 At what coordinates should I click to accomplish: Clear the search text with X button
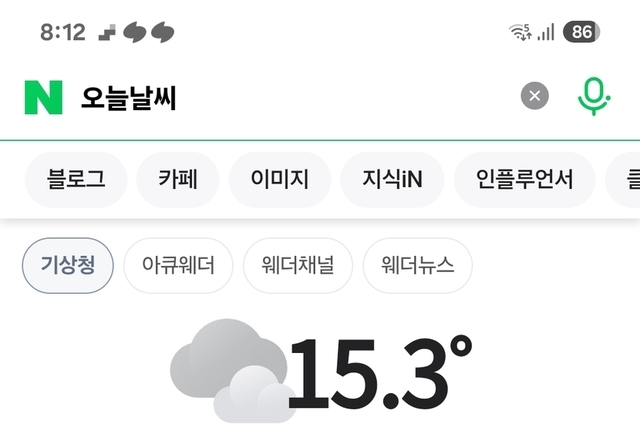(535, 96)
